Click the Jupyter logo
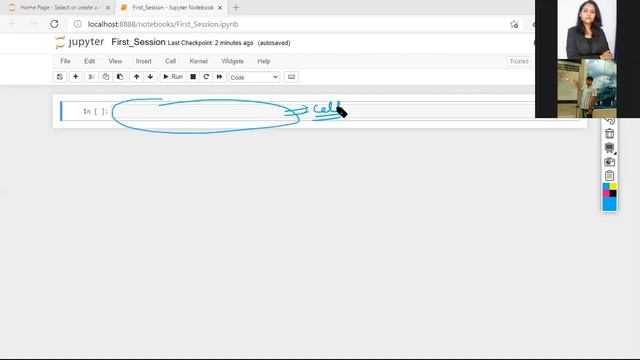This screenshot has width=640, height=360. point(80,42)
